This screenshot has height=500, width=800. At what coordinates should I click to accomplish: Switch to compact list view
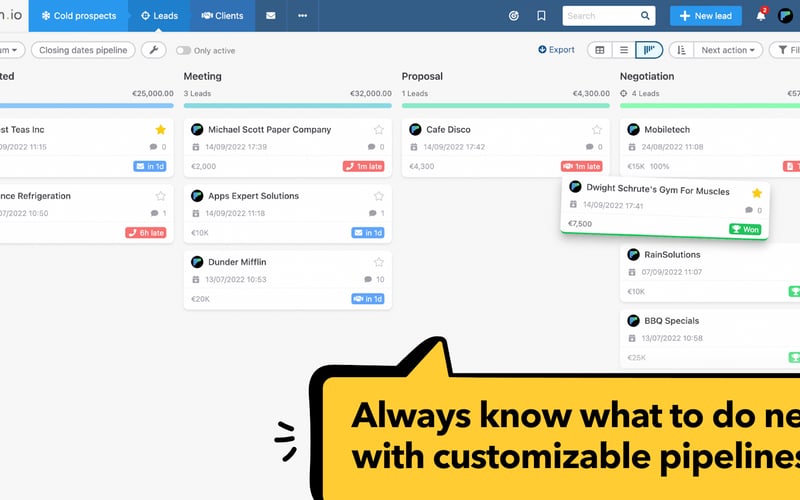(x=623, y=50)
